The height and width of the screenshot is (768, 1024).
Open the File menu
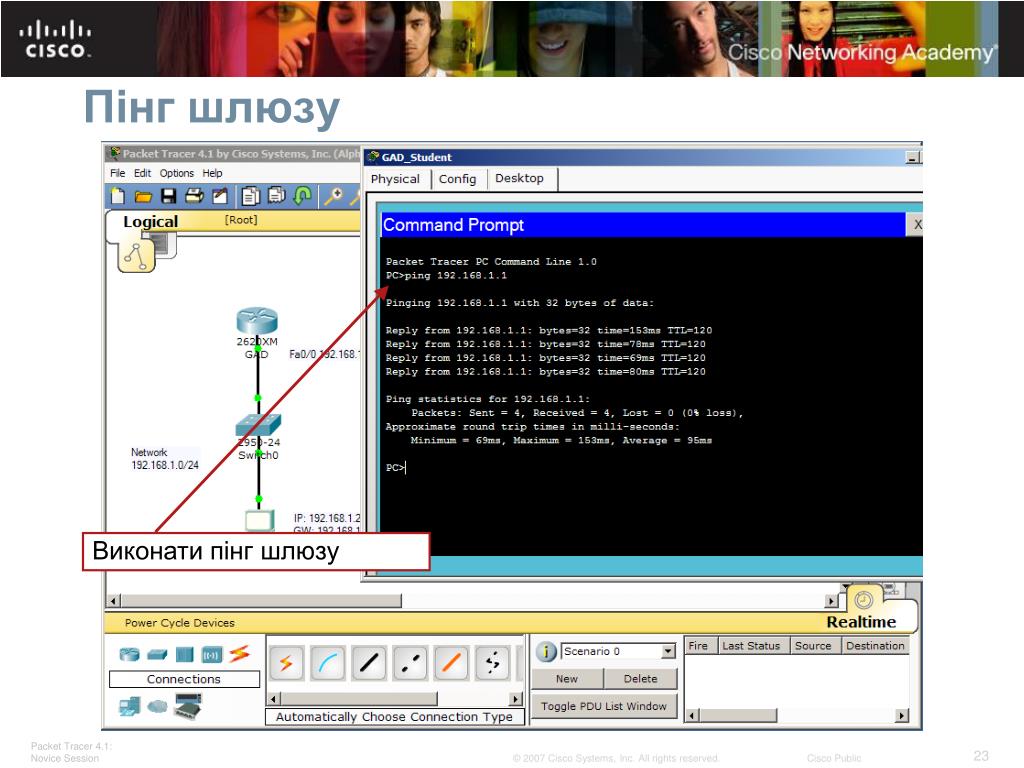pyautogui.click(x=117, y=173)
